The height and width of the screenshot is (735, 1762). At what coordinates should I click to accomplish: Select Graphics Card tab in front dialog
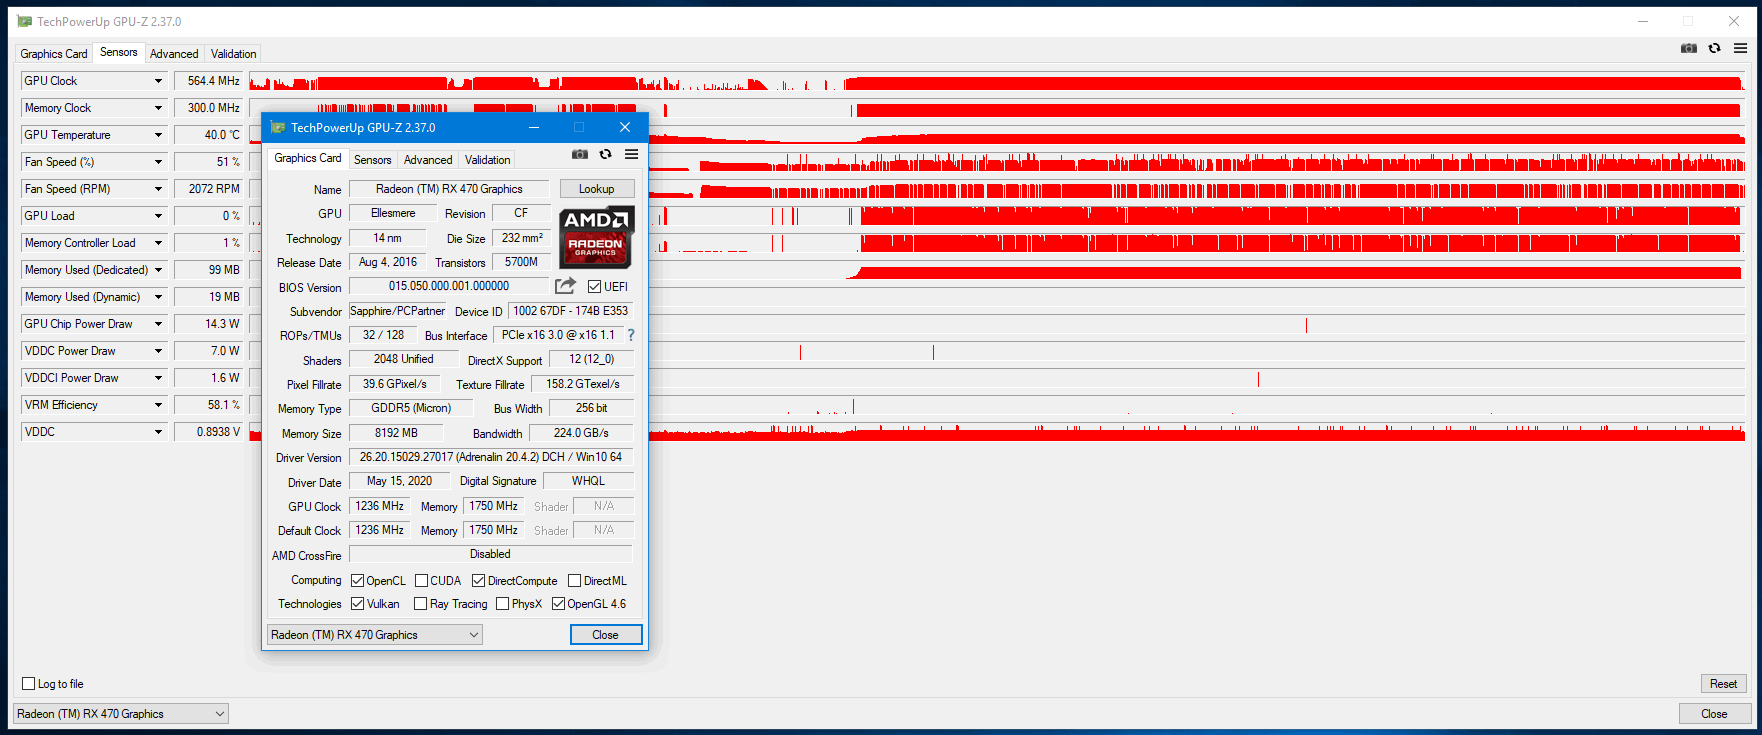(x=308, y=158)
